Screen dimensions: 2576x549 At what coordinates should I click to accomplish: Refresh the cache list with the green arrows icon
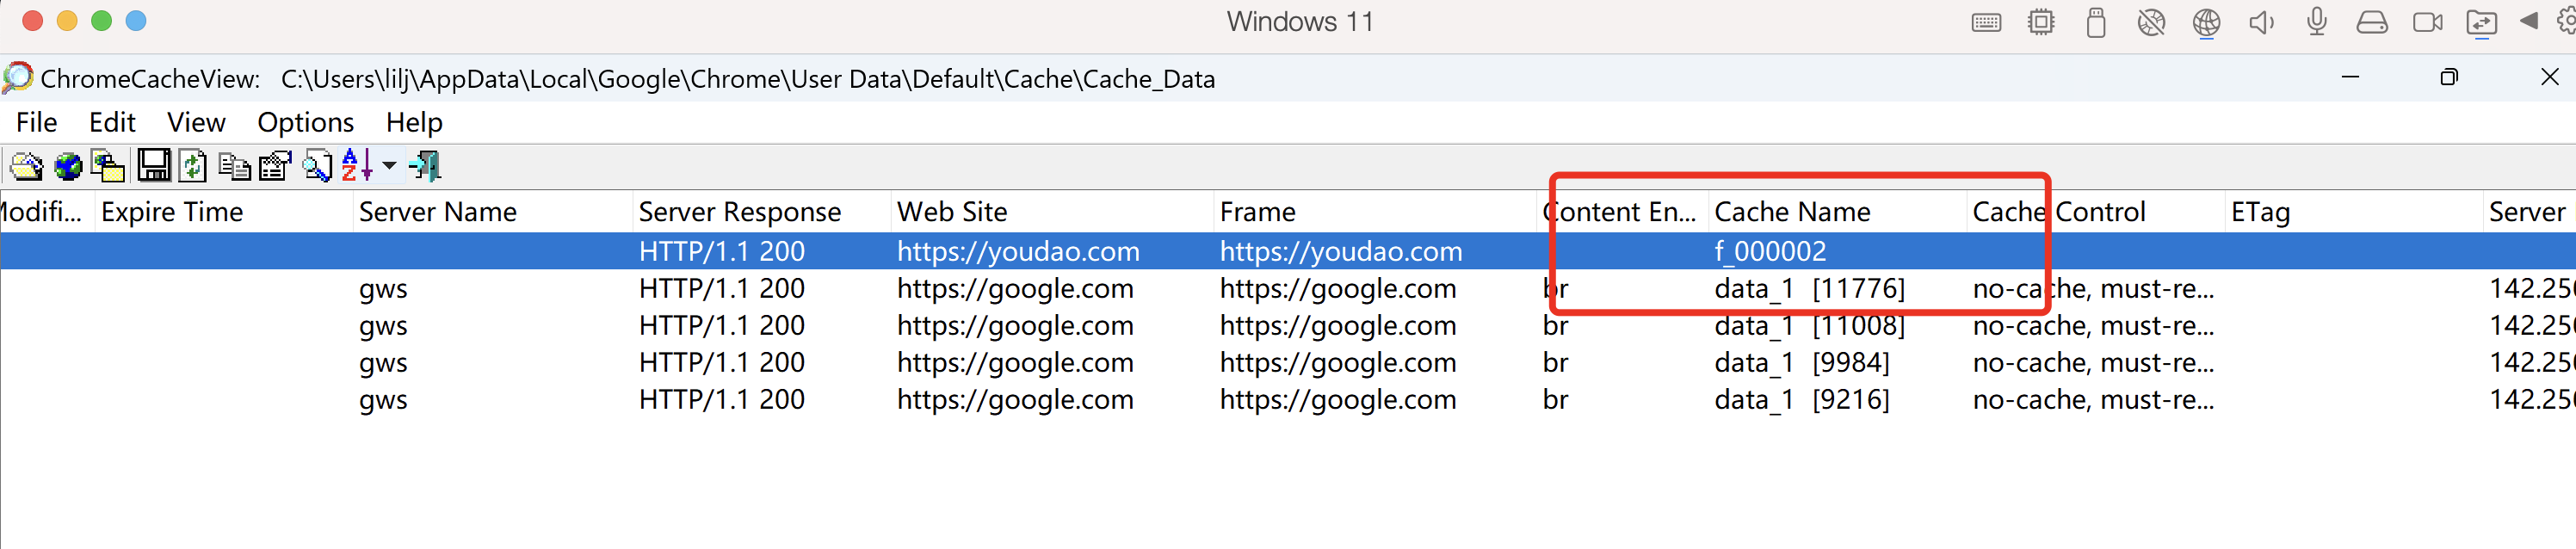193,166
